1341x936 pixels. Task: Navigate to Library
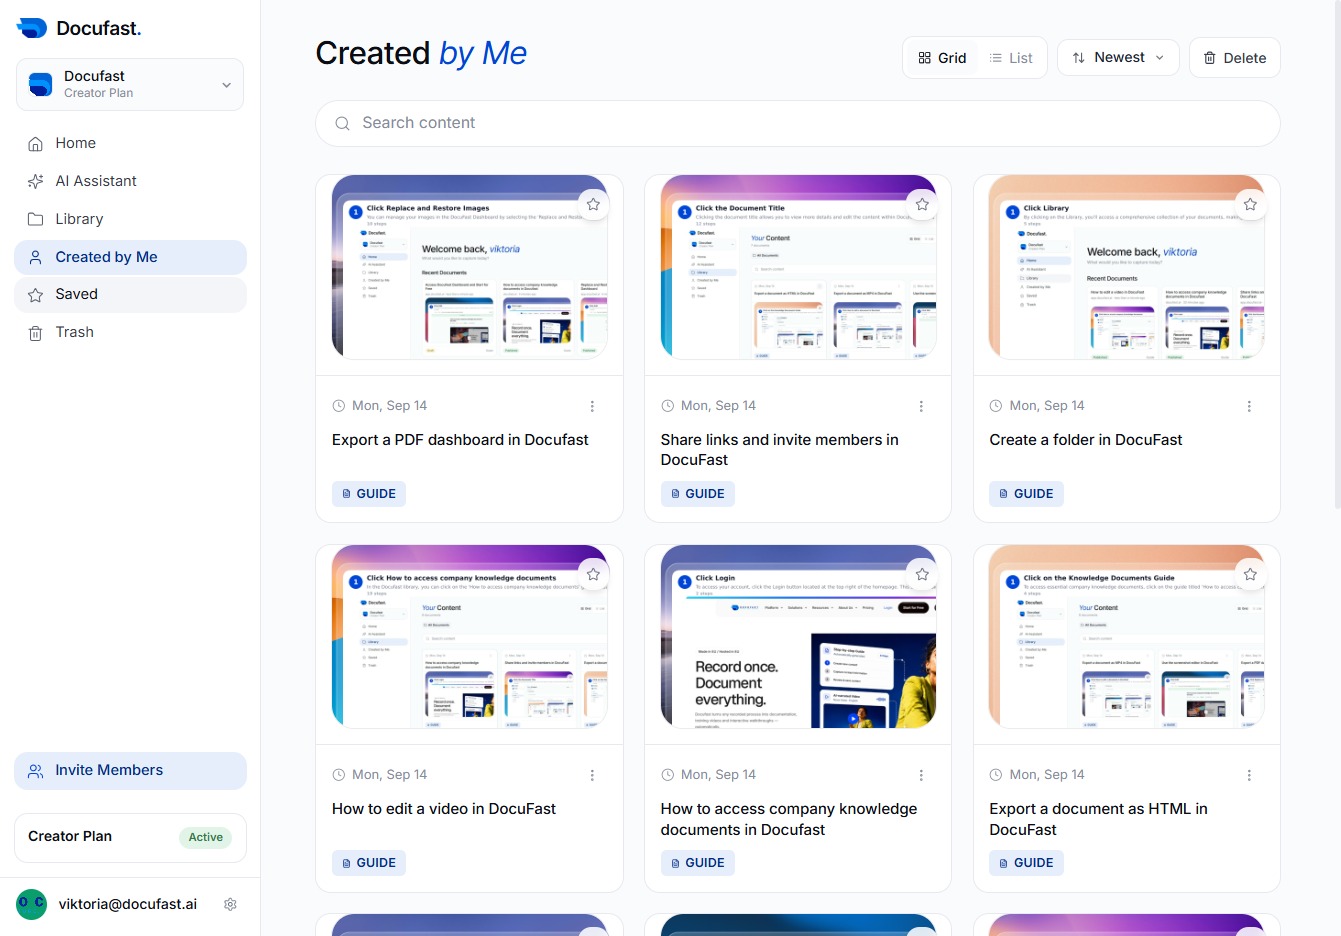pyautogui.click(x=130, y=219)
